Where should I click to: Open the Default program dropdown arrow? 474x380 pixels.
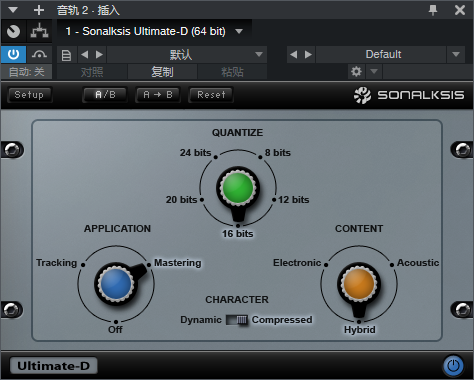pos(456,54)
